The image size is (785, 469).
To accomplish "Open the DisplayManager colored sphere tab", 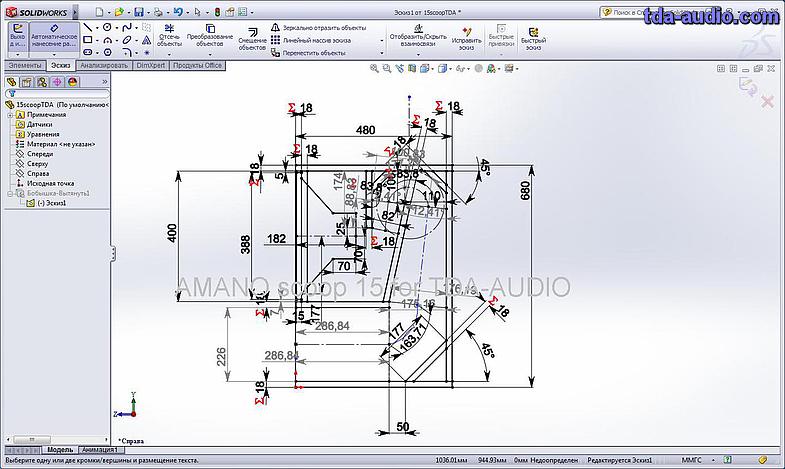I will 73,82.
